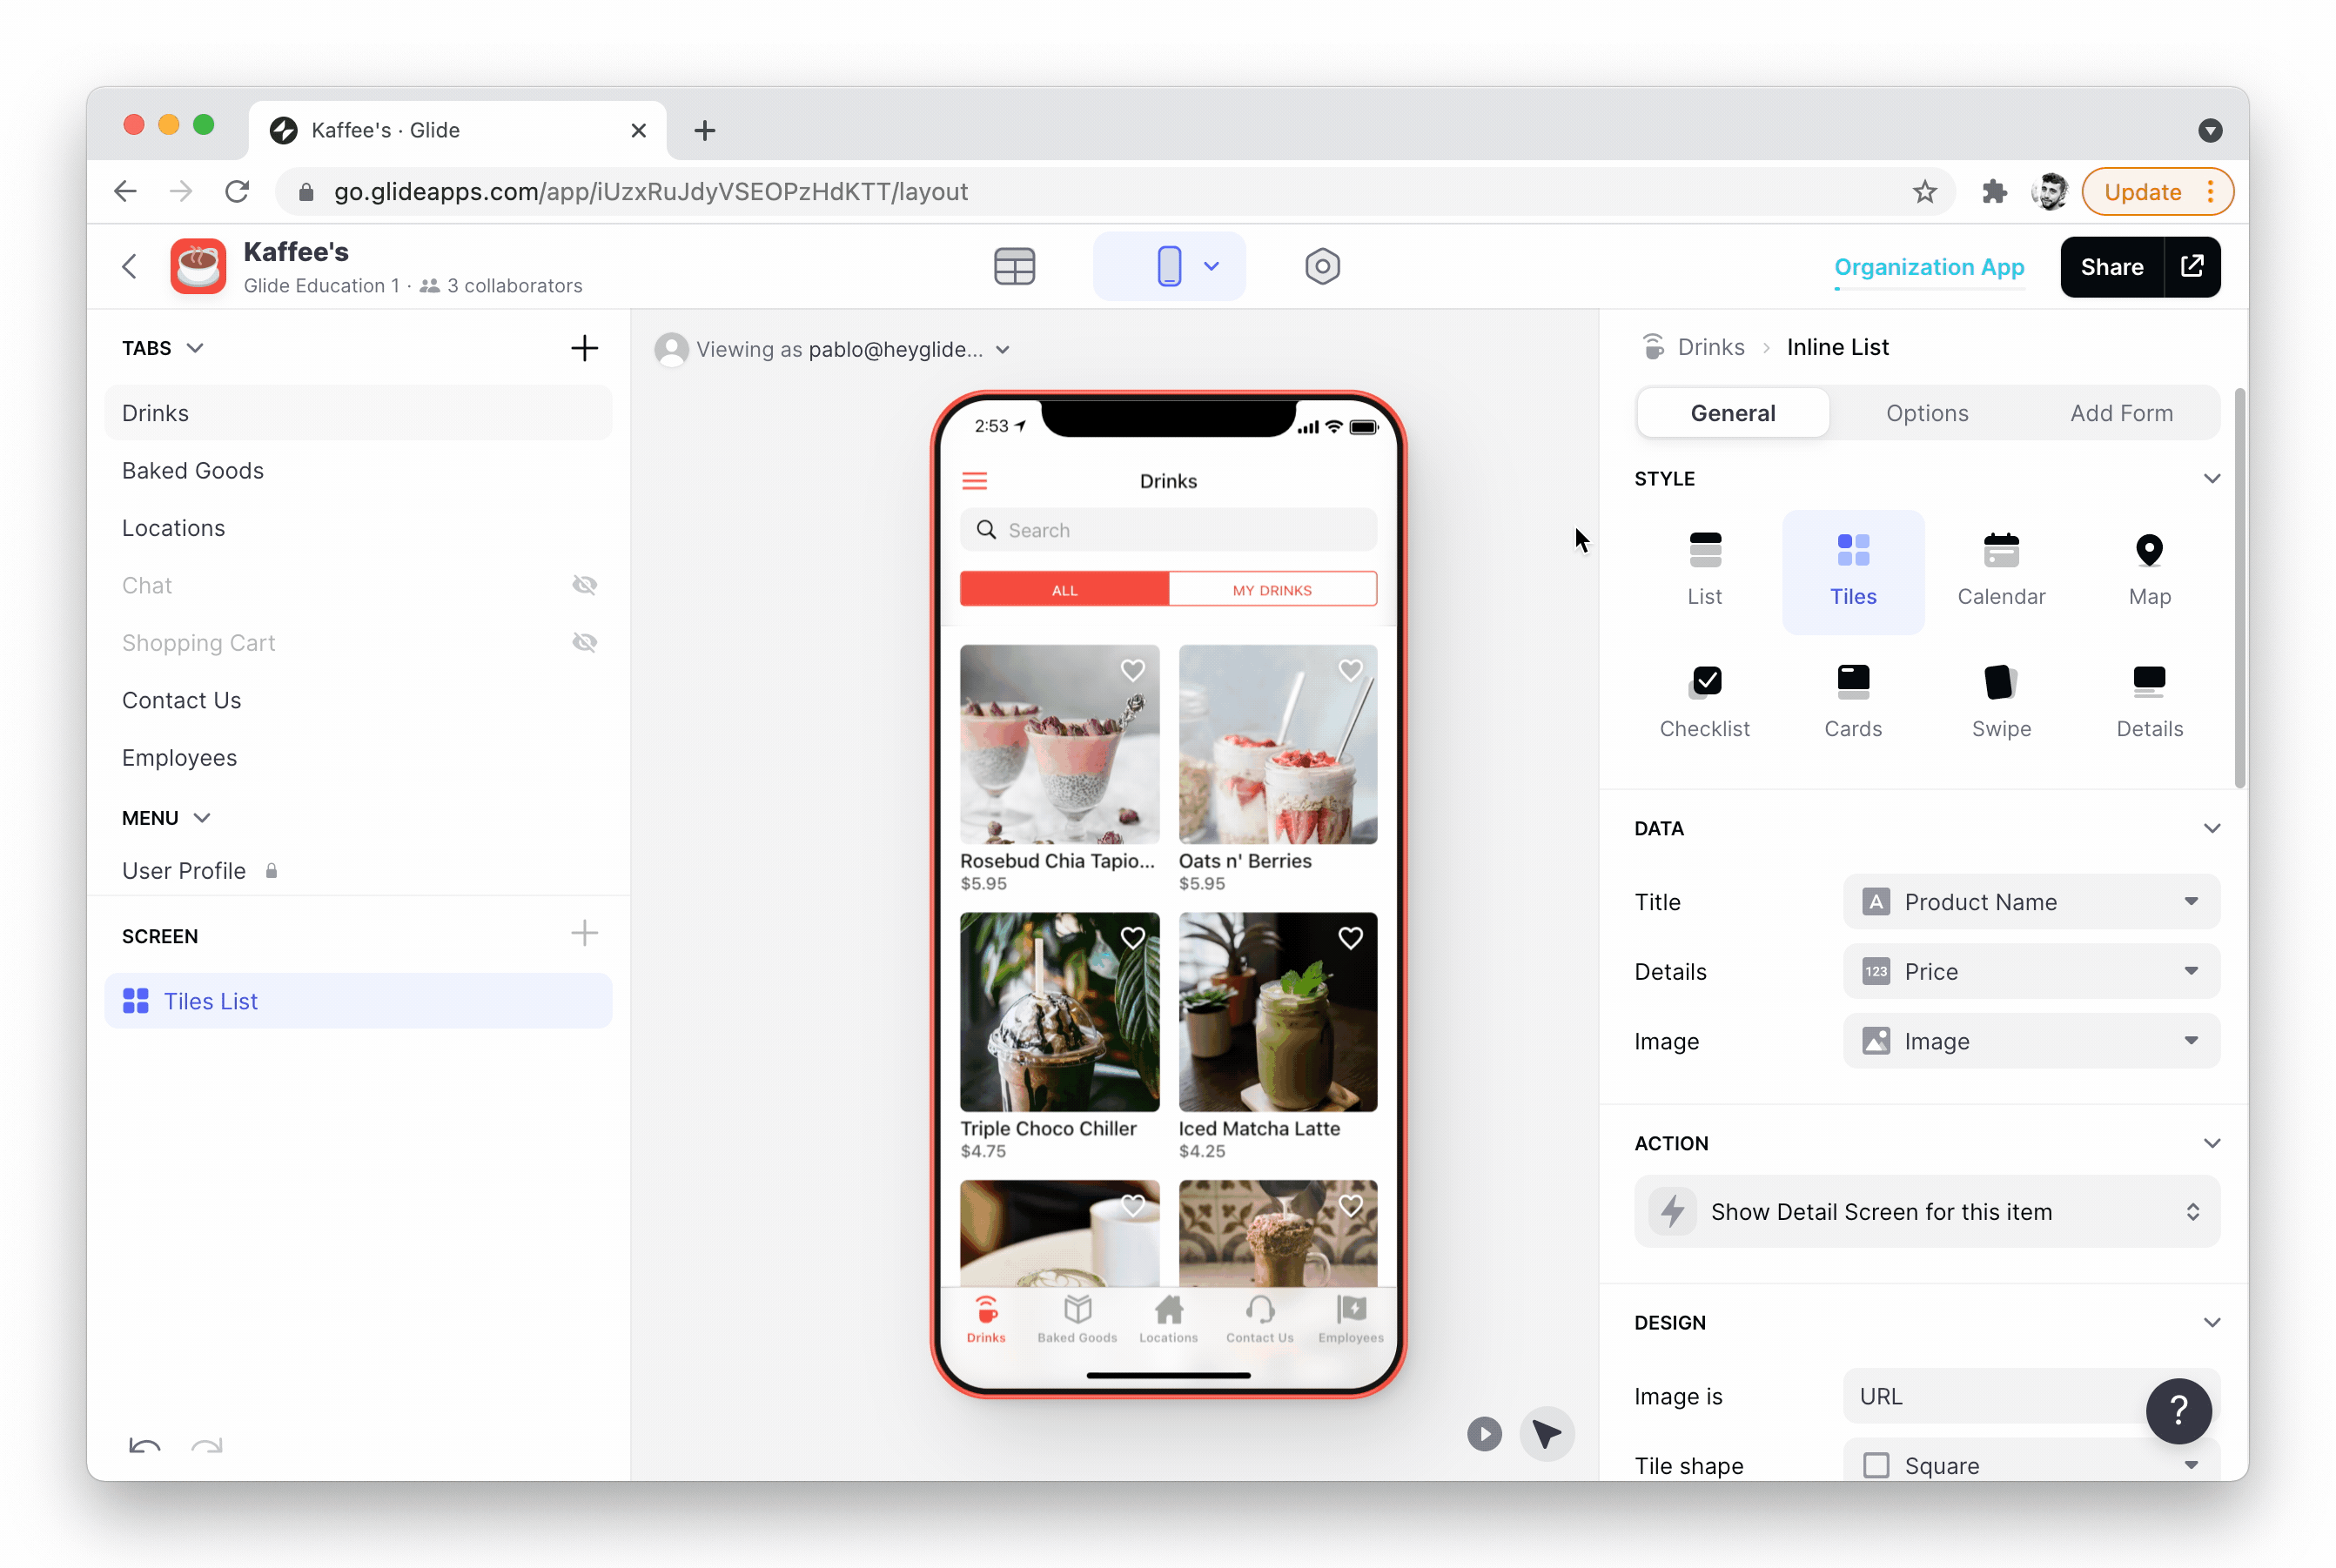Open app settings hexagon icon
The width and height of the screenshot is (2336, 1568).
(x=1322, y=266)
